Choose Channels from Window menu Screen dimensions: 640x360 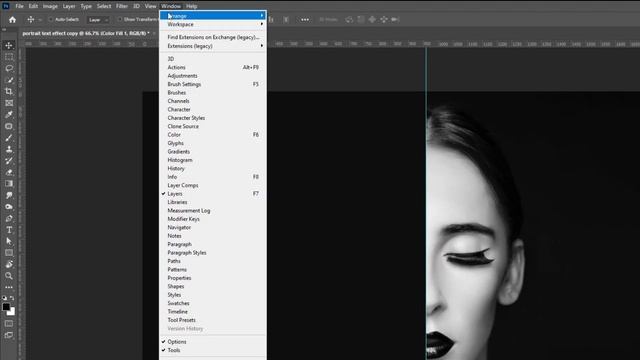click(213, 101)
